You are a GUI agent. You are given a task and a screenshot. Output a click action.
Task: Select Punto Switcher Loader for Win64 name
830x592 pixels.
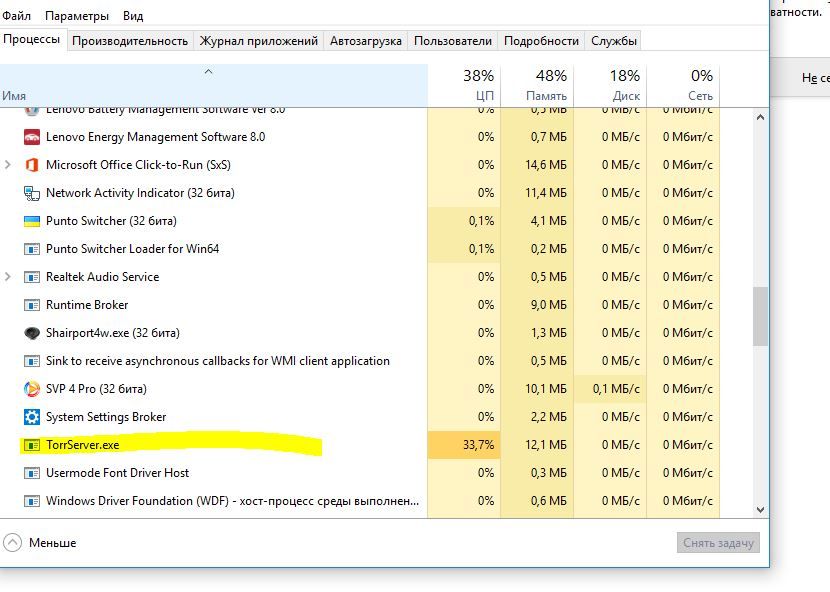click(x=132, y=249)
